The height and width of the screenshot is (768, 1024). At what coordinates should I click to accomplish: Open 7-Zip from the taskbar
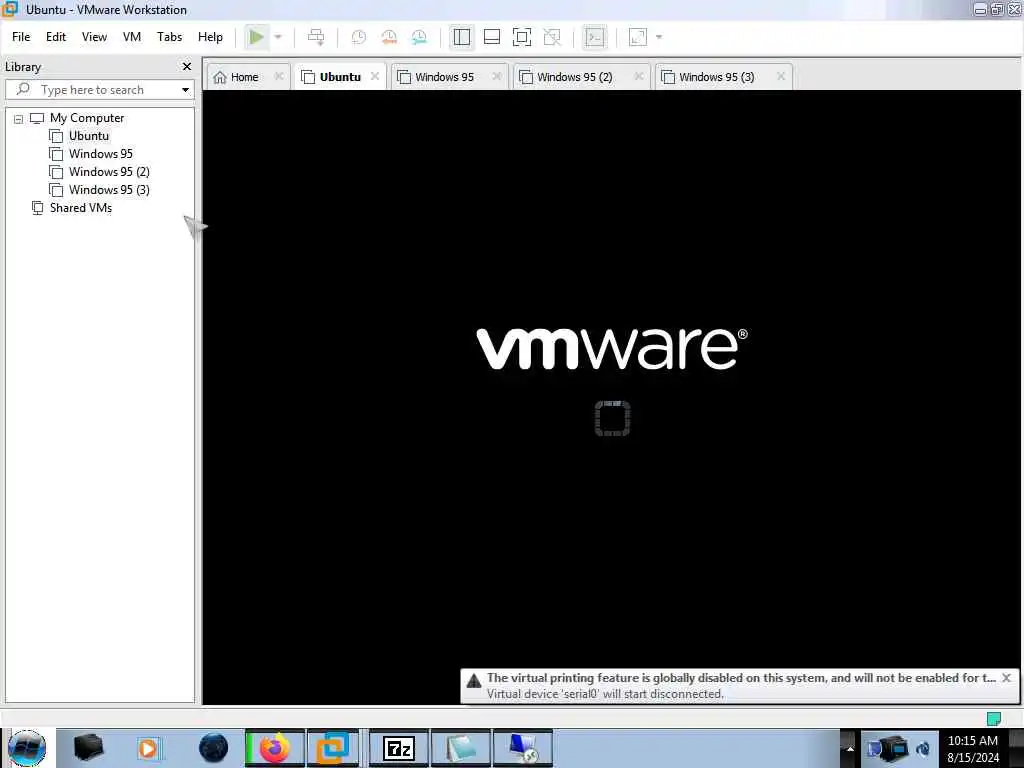[x=398, y=748]
